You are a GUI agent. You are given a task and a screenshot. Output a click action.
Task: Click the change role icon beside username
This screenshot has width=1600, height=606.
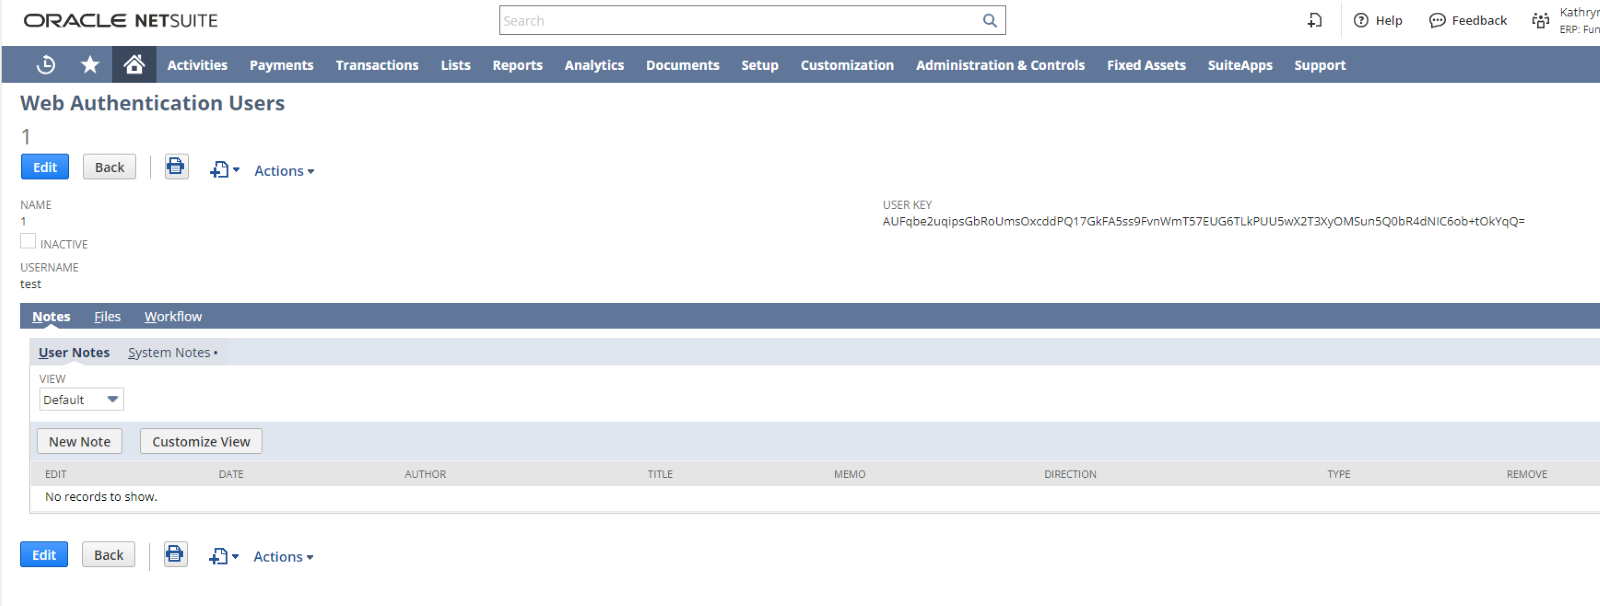pyautogui.click(x=1540, y=21)
